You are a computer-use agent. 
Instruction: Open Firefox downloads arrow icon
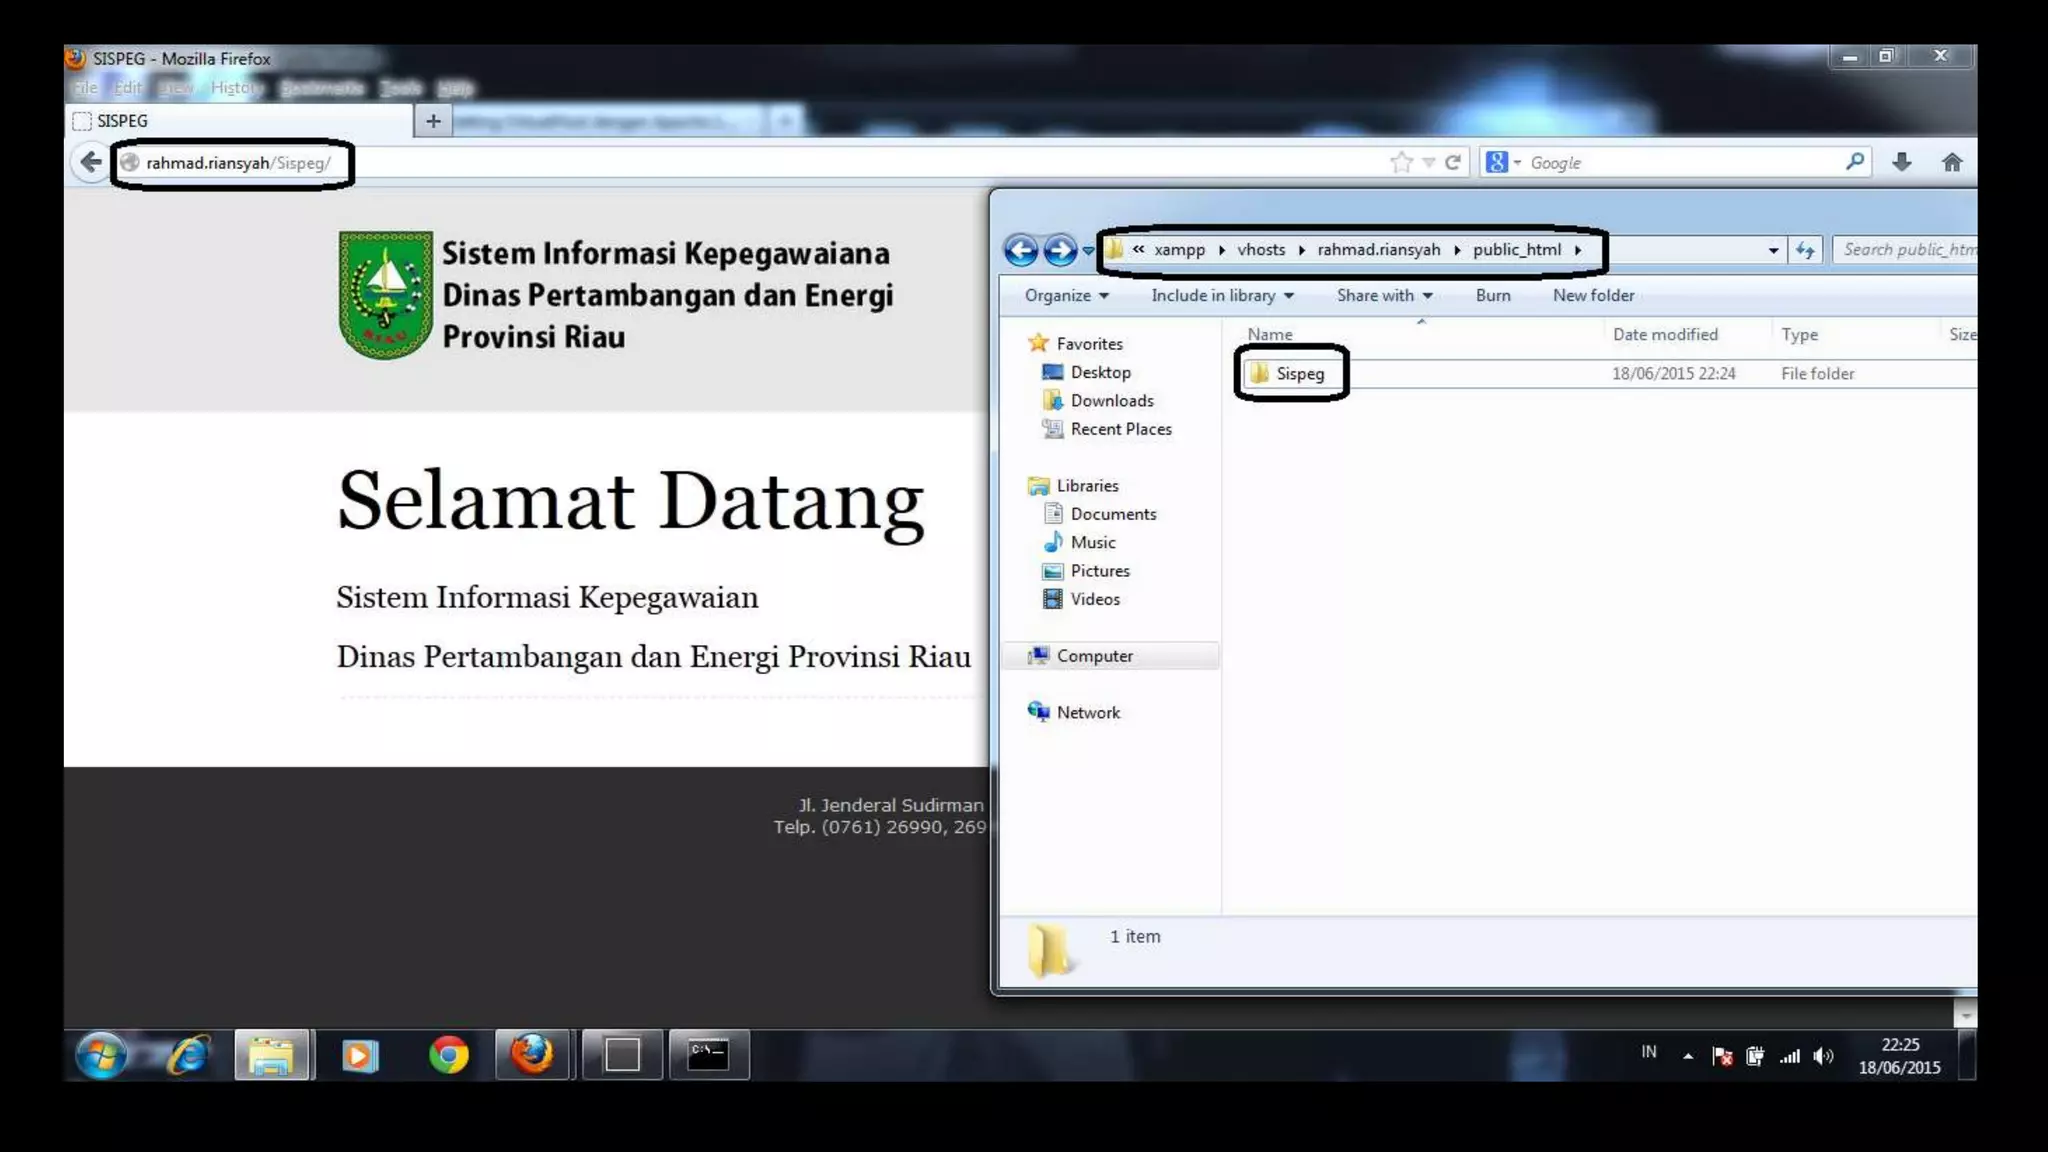1901,162
